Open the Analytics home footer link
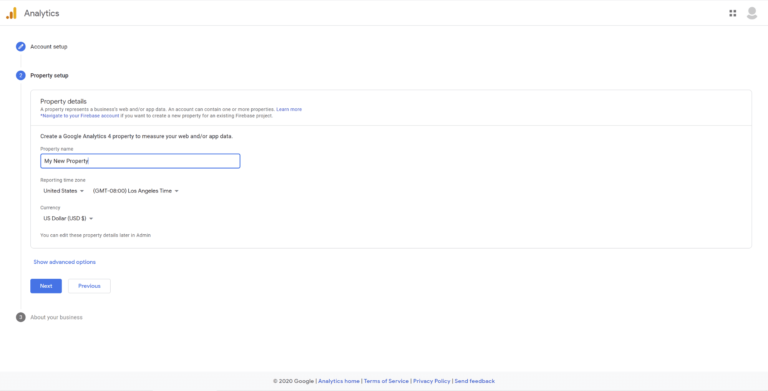 coord(339,381)
